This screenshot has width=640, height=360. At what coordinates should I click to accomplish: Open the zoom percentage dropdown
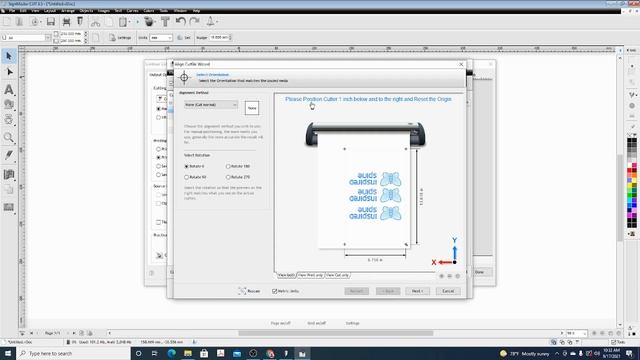[x=576, y=333]
